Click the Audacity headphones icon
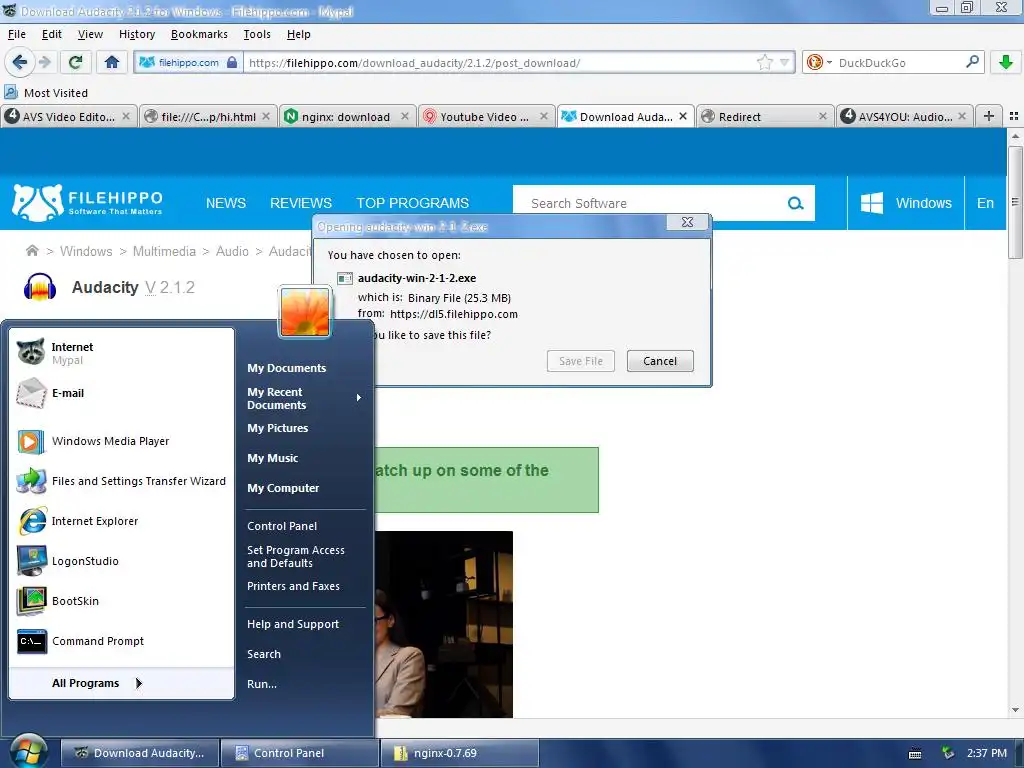Viewport: 1024px width, 768px height. point(39,287)
